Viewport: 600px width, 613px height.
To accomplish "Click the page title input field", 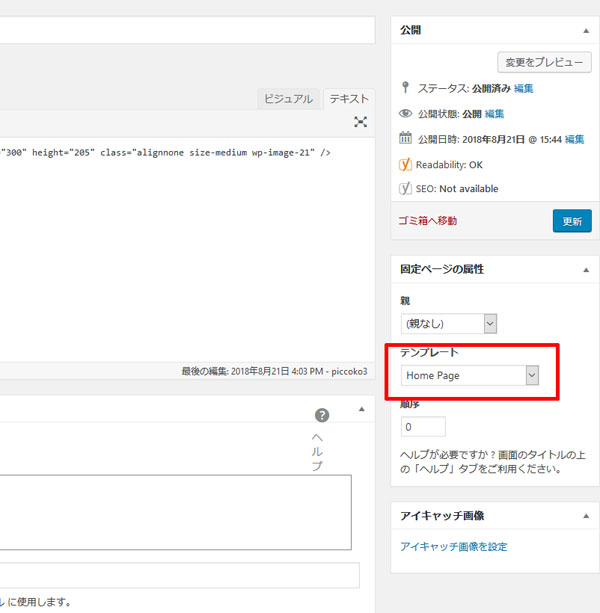I will [187, 30].
